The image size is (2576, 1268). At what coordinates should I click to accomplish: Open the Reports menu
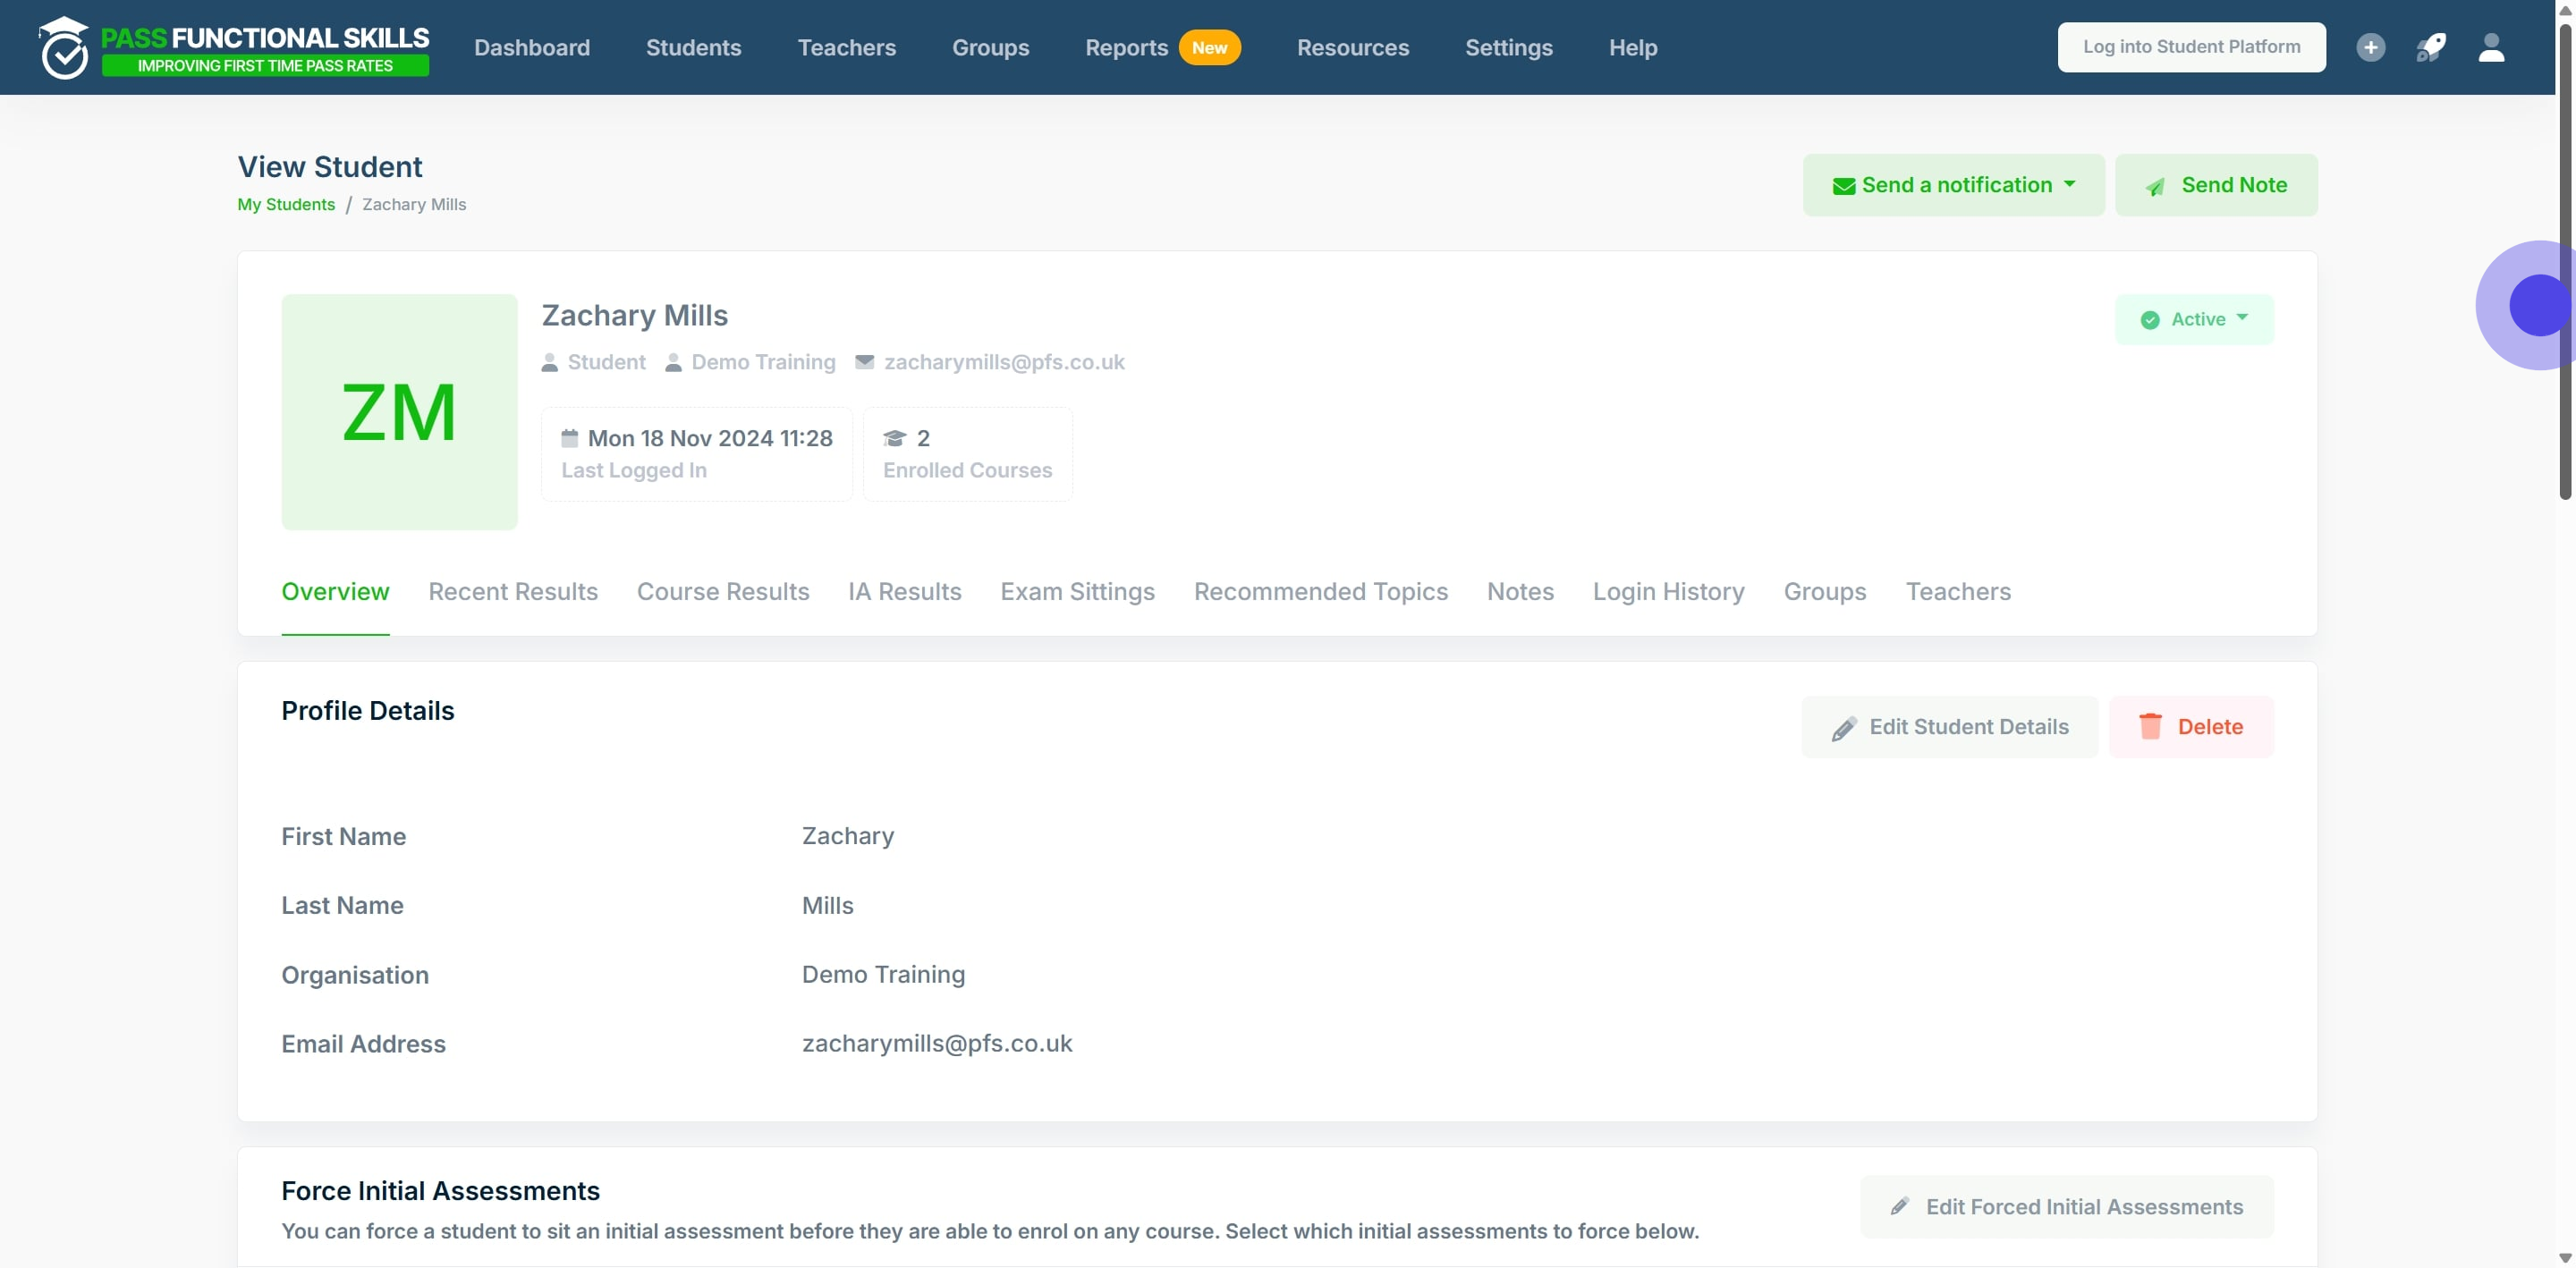click(1126, 47)
